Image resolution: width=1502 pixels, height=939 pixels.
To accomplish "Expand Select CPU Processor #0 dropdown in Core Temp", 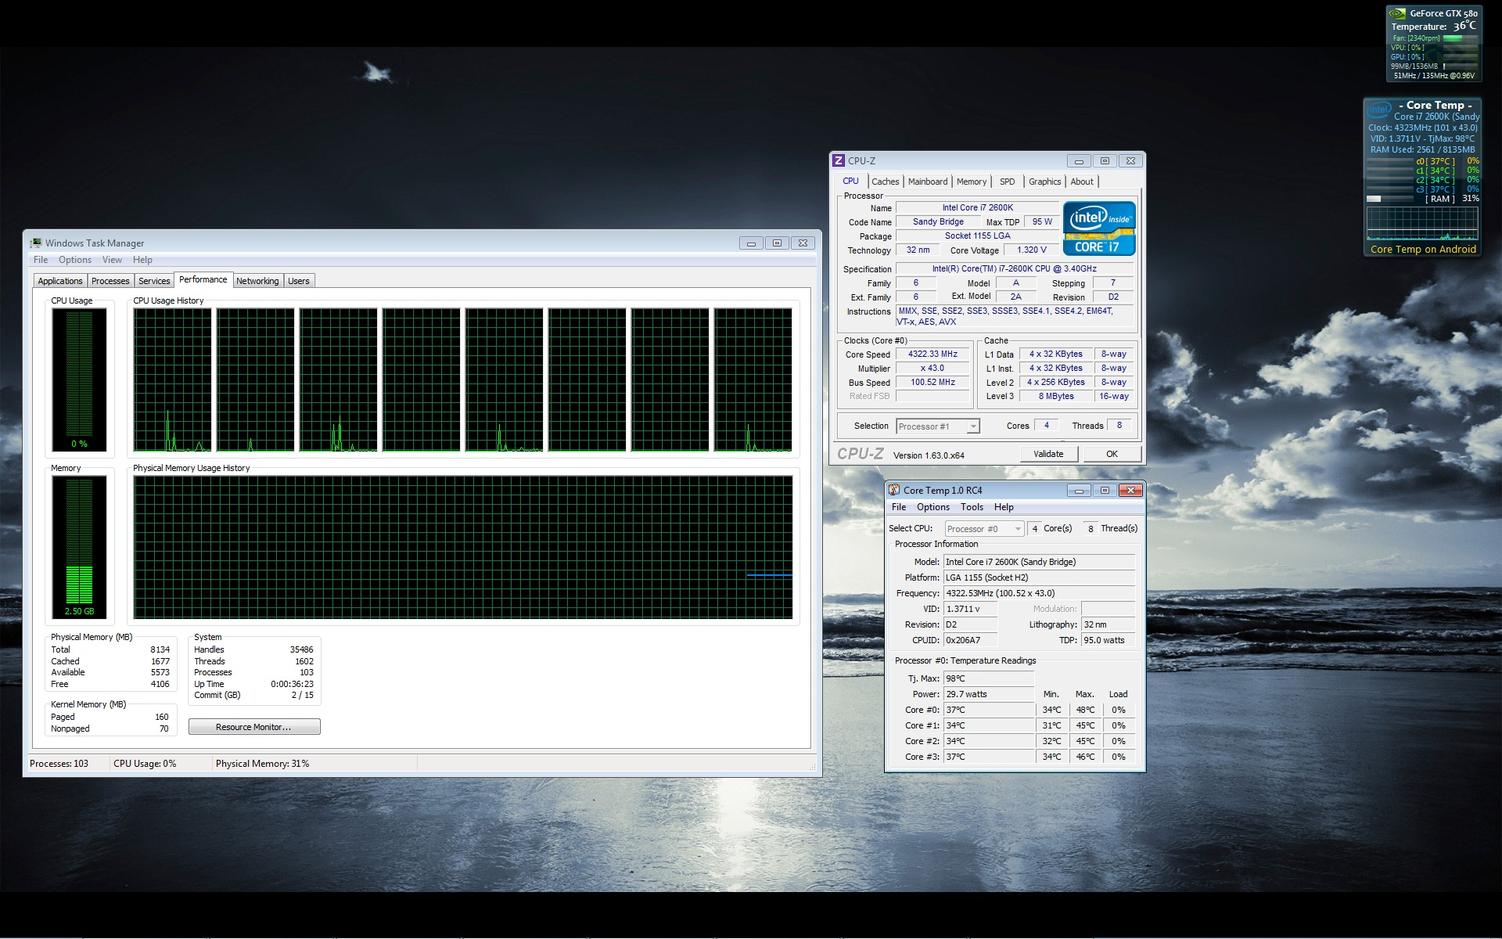I will pyautogui.click(x=985, y=529).
